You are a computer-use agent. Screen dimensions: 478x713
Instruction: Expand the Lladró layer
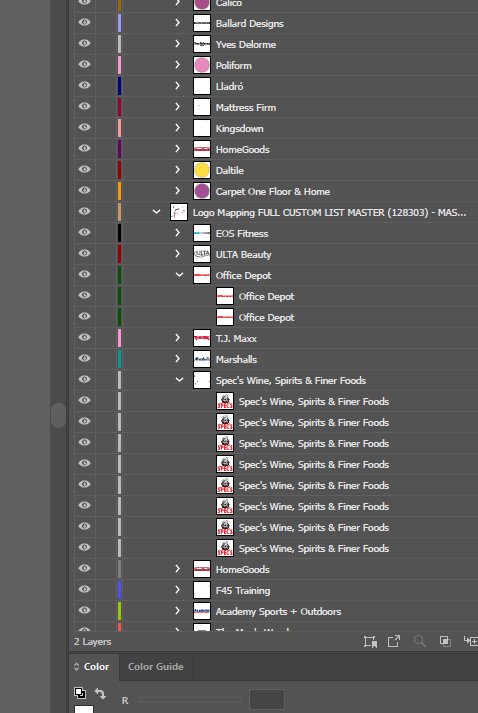click(x=178, y=86)
